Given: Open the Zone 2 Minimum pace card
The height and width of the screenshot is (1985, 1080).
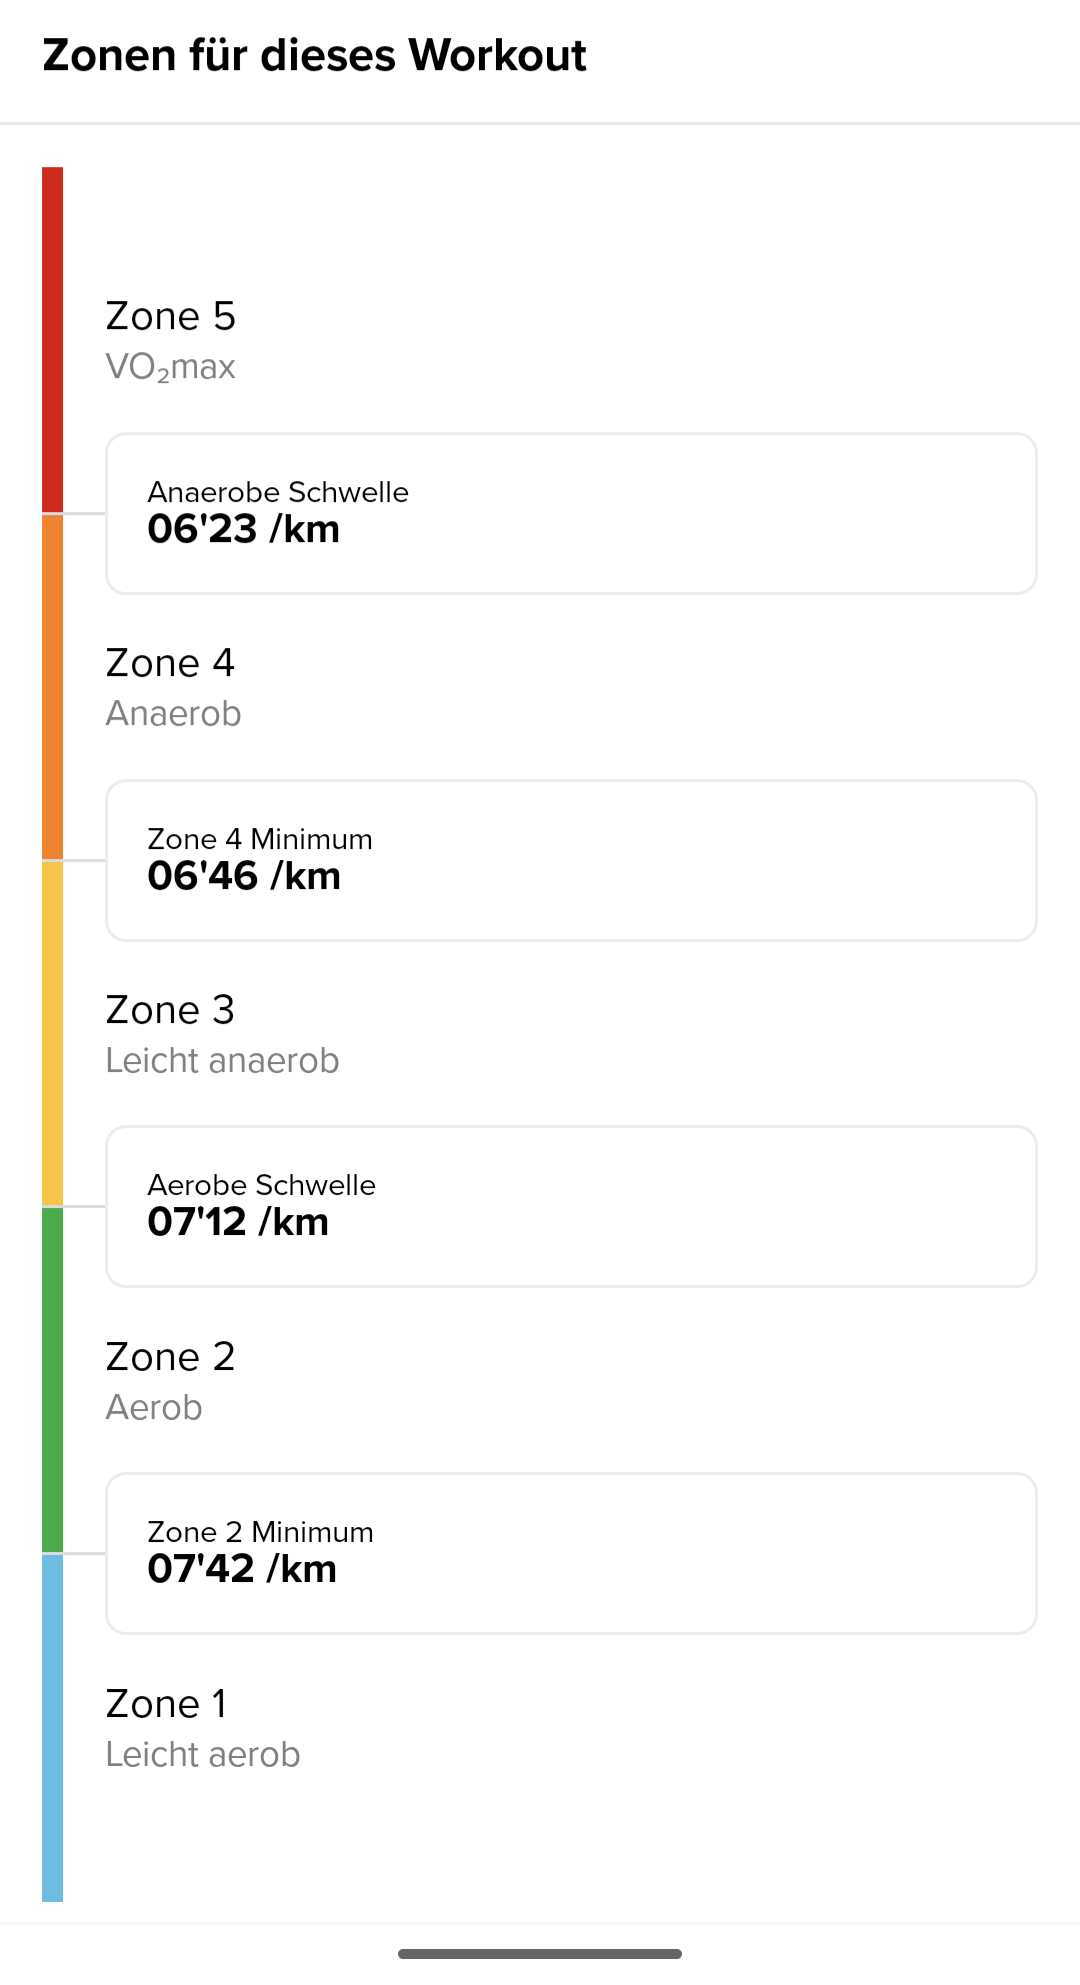Looking at the screenshot, I should click(571, 1553).
